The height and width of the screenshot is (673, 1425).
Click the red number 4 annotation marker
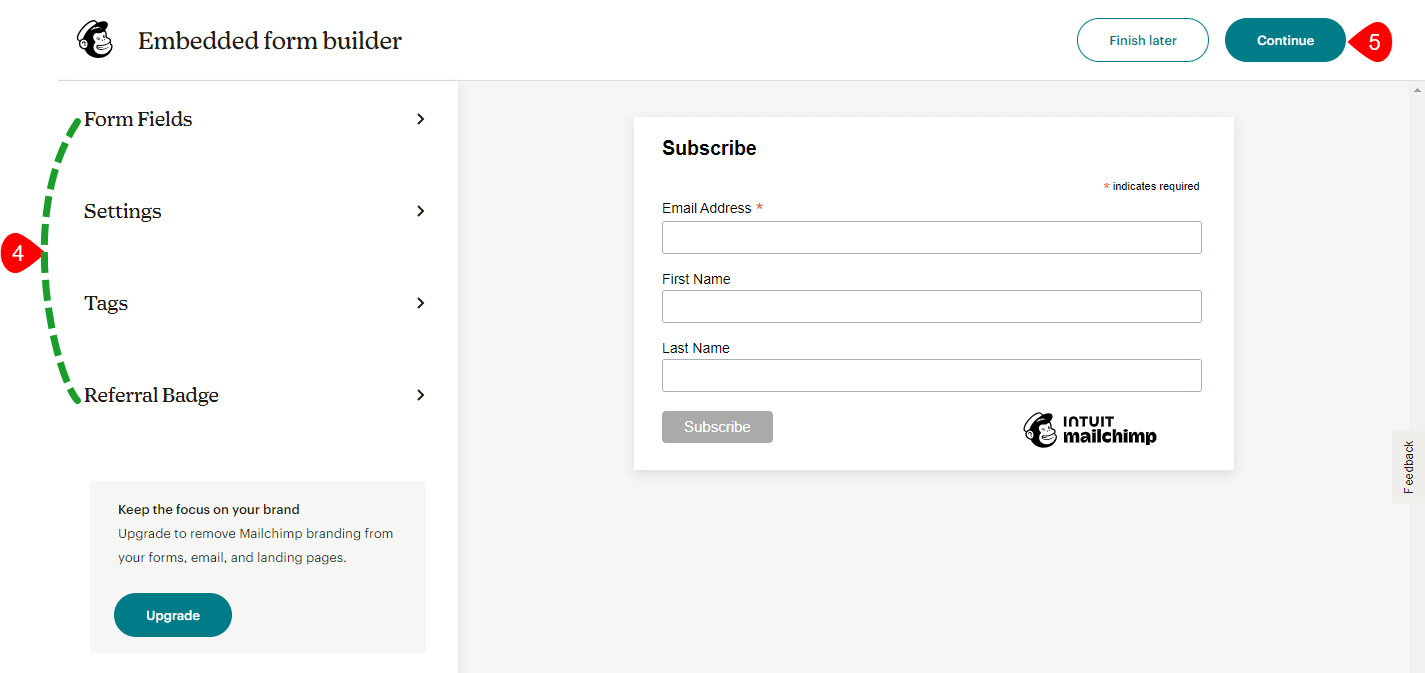click(x=20, y=254)
